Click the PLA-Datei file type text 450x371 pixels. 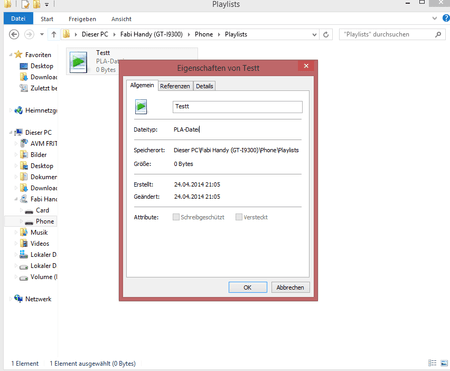187,129
